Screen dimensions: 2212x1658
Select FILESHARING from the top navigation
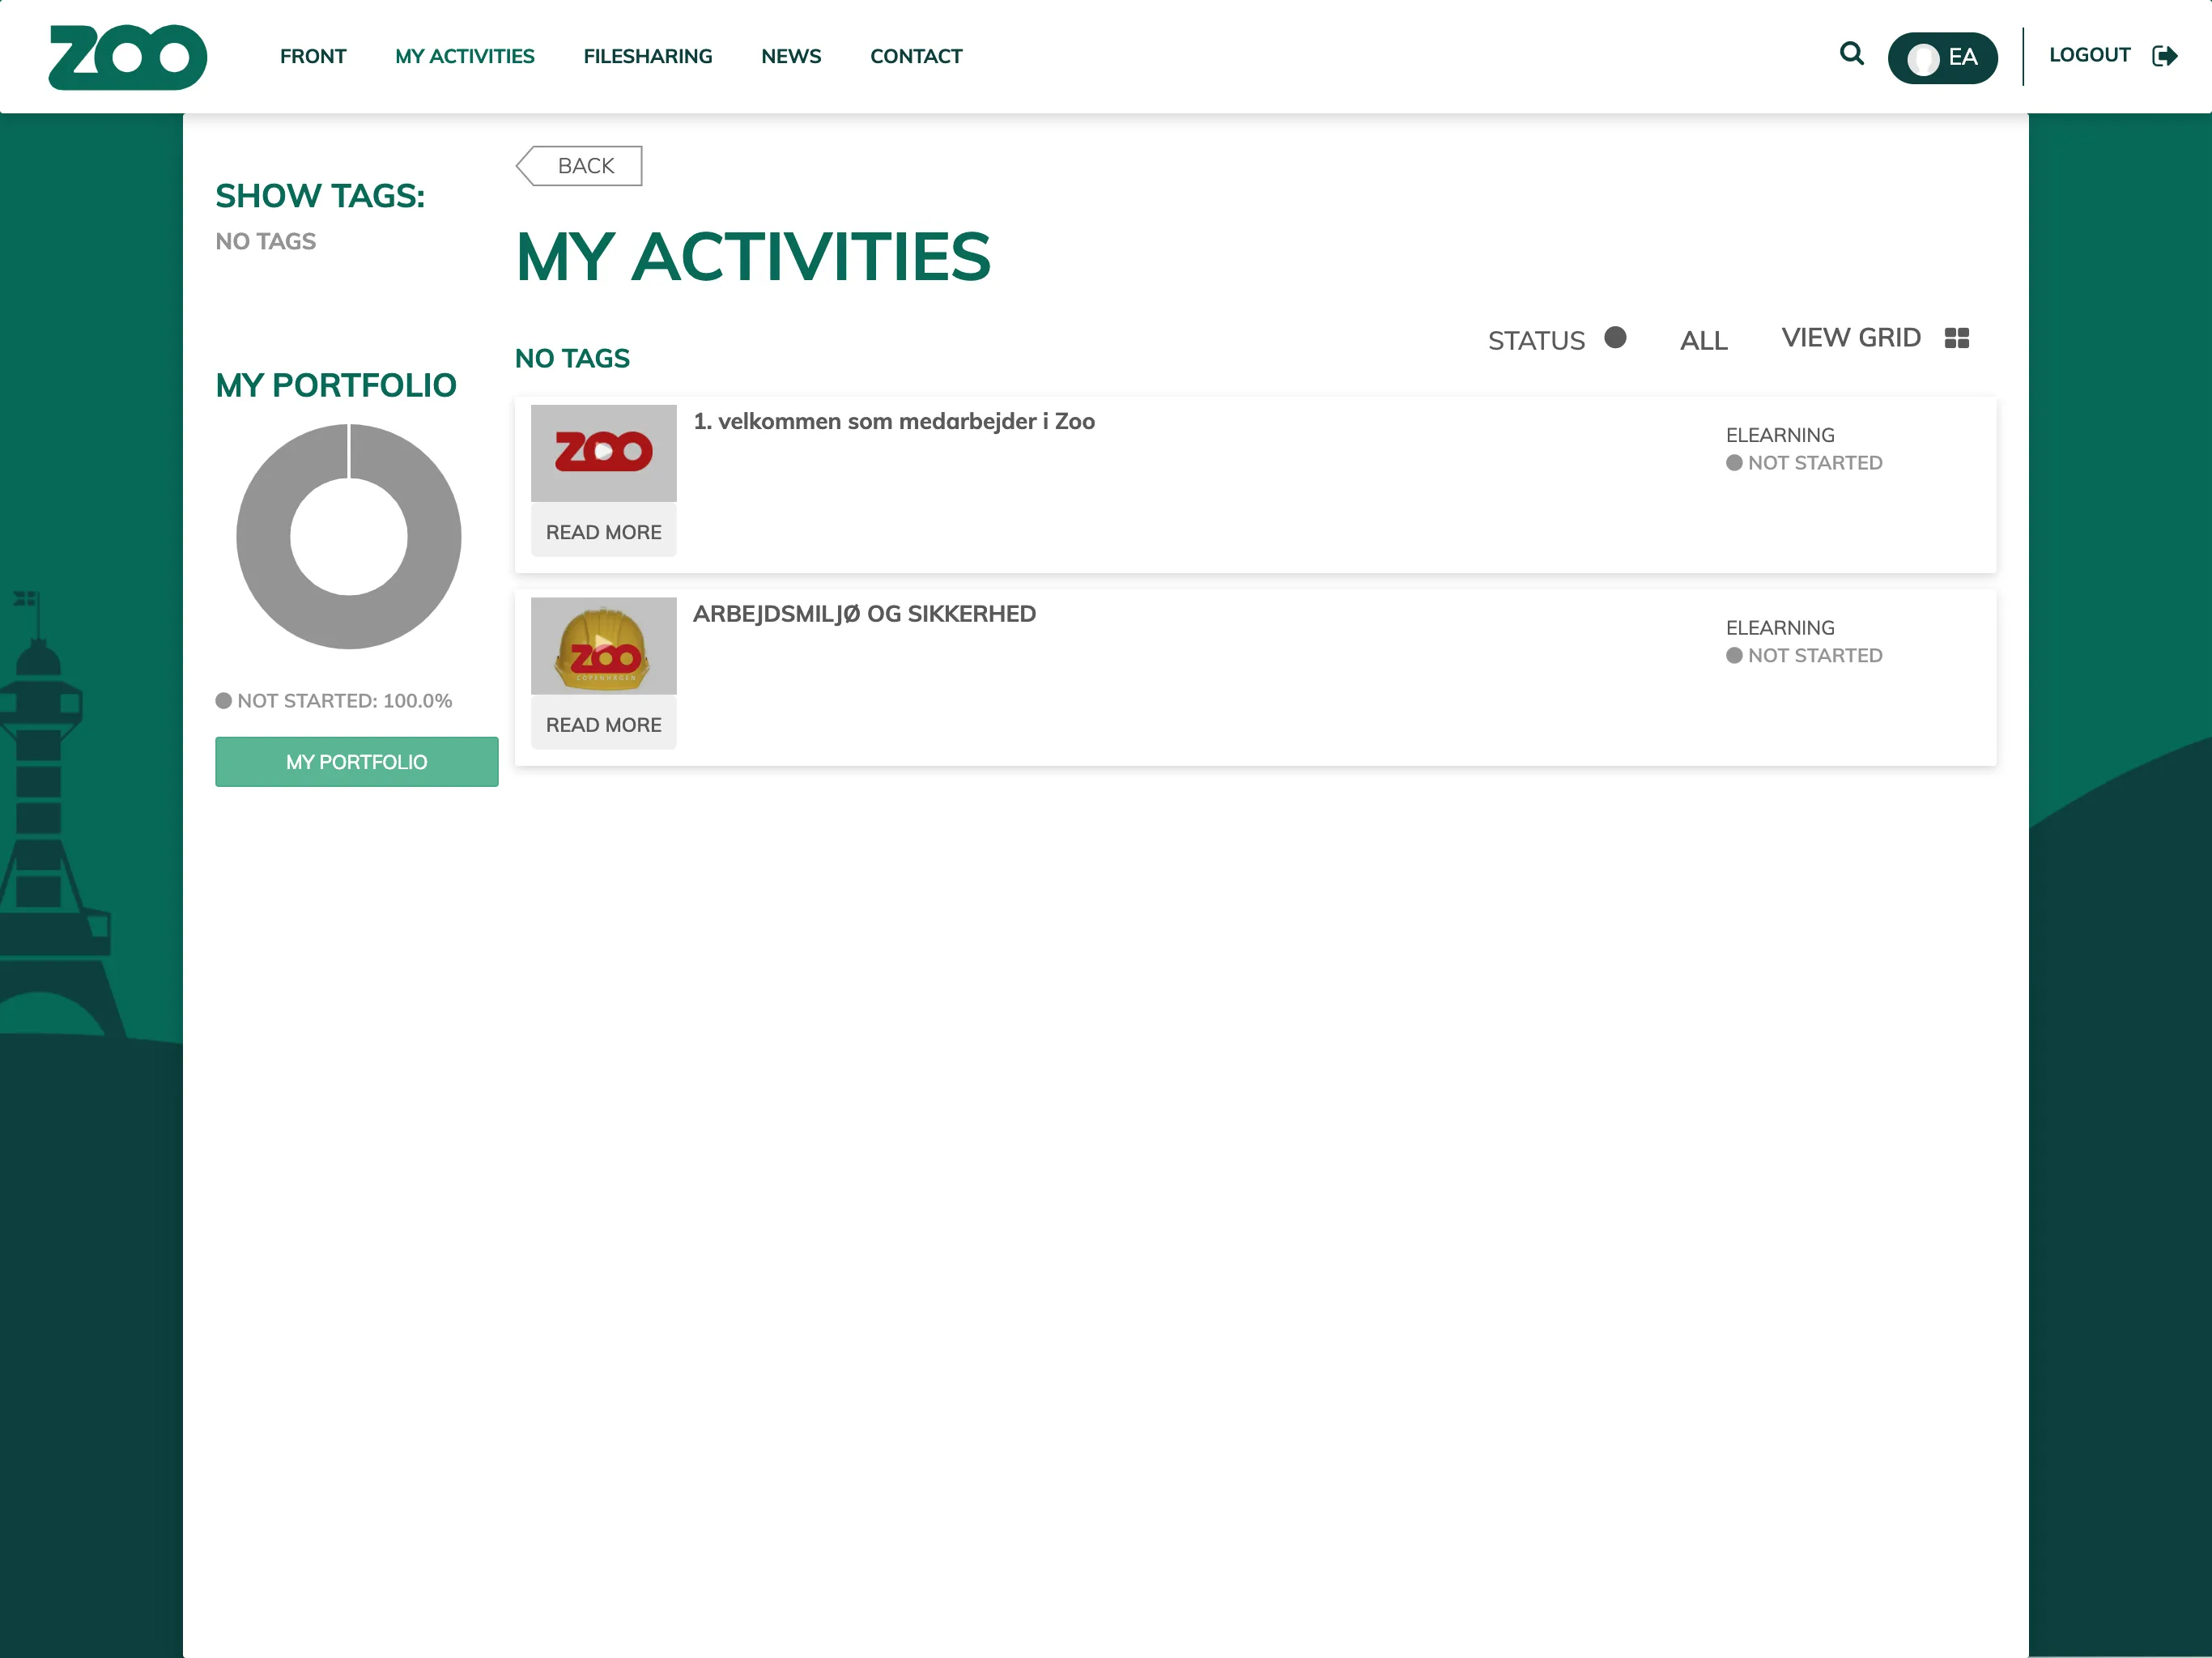(x=646, y=56)
